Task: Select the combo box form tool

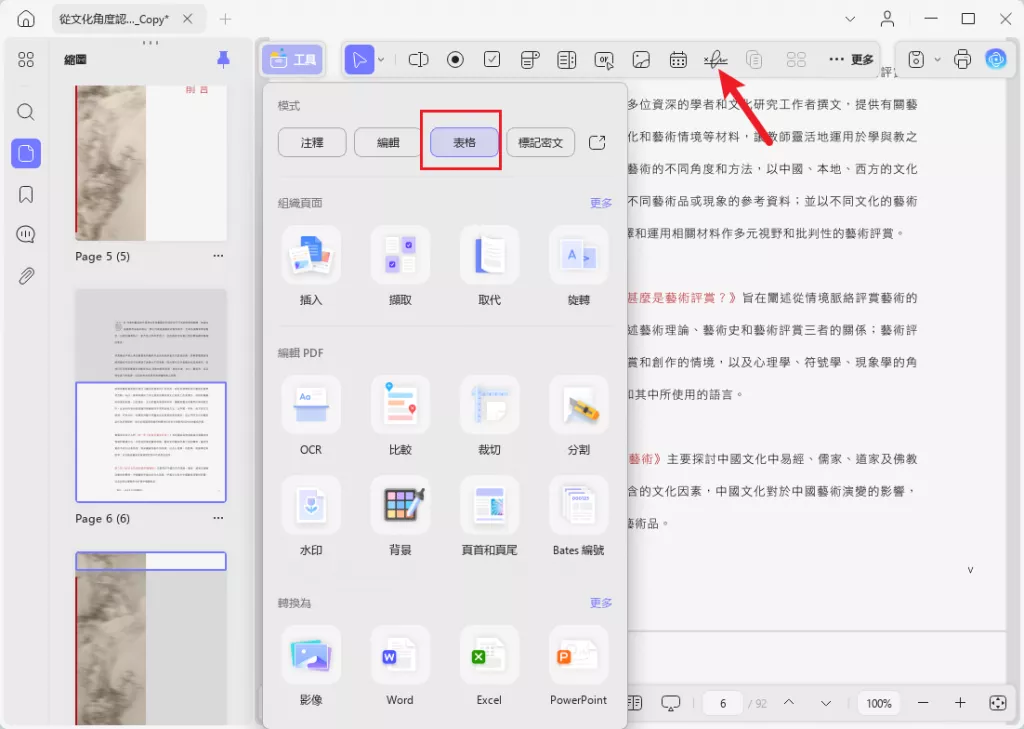Action: [x=530, y=60]
